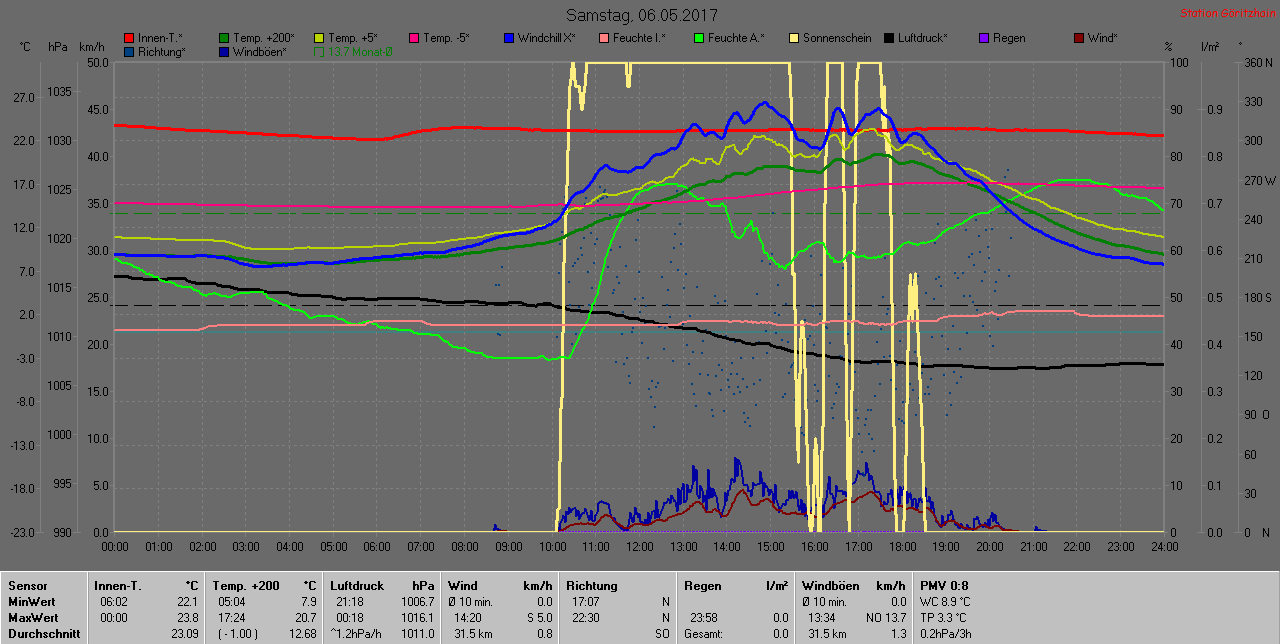Click the bright green Feuchte A. legend square

[x=699, y=38]
